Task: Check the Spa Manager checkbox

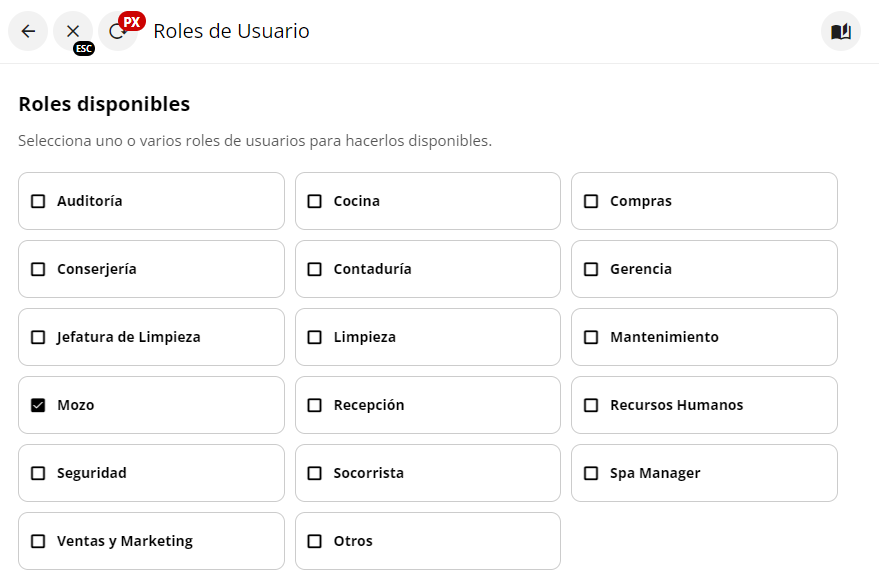Action: coord(591,473)
